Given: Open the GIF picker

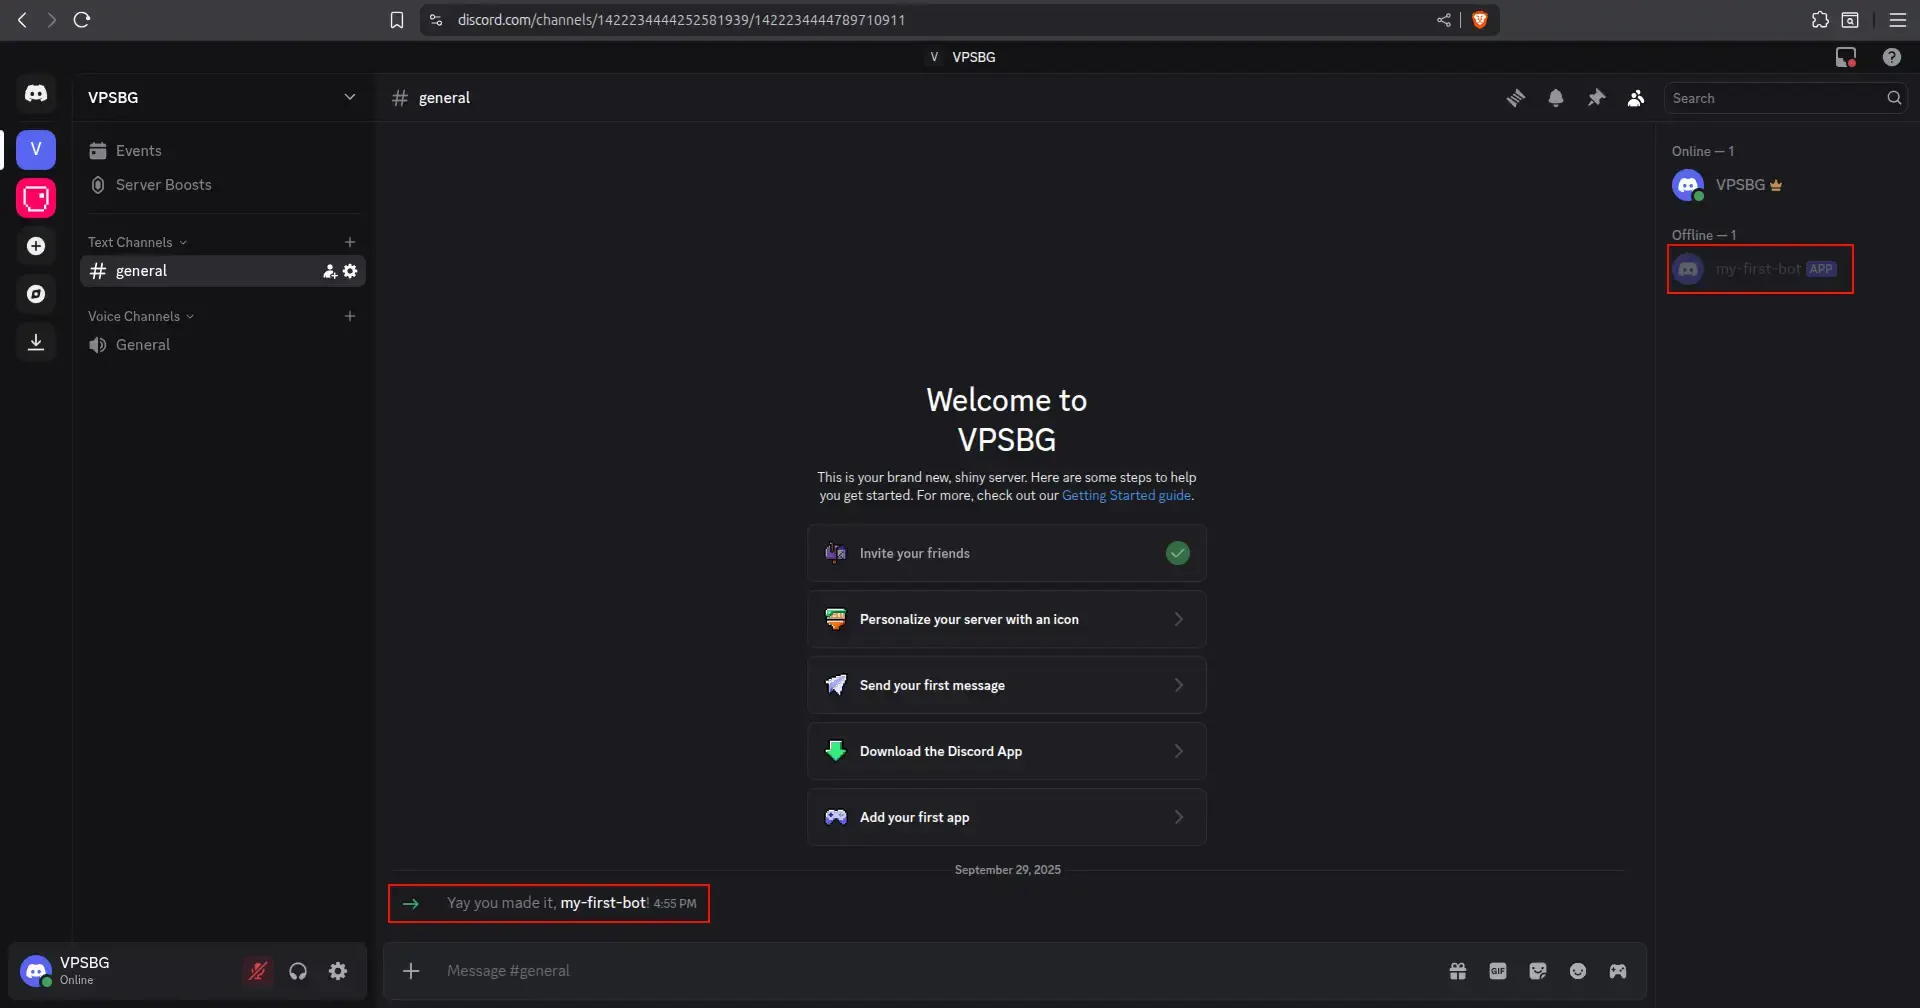Looking at the screenshot, I should pyautogui.click(x=1498, y=971).
